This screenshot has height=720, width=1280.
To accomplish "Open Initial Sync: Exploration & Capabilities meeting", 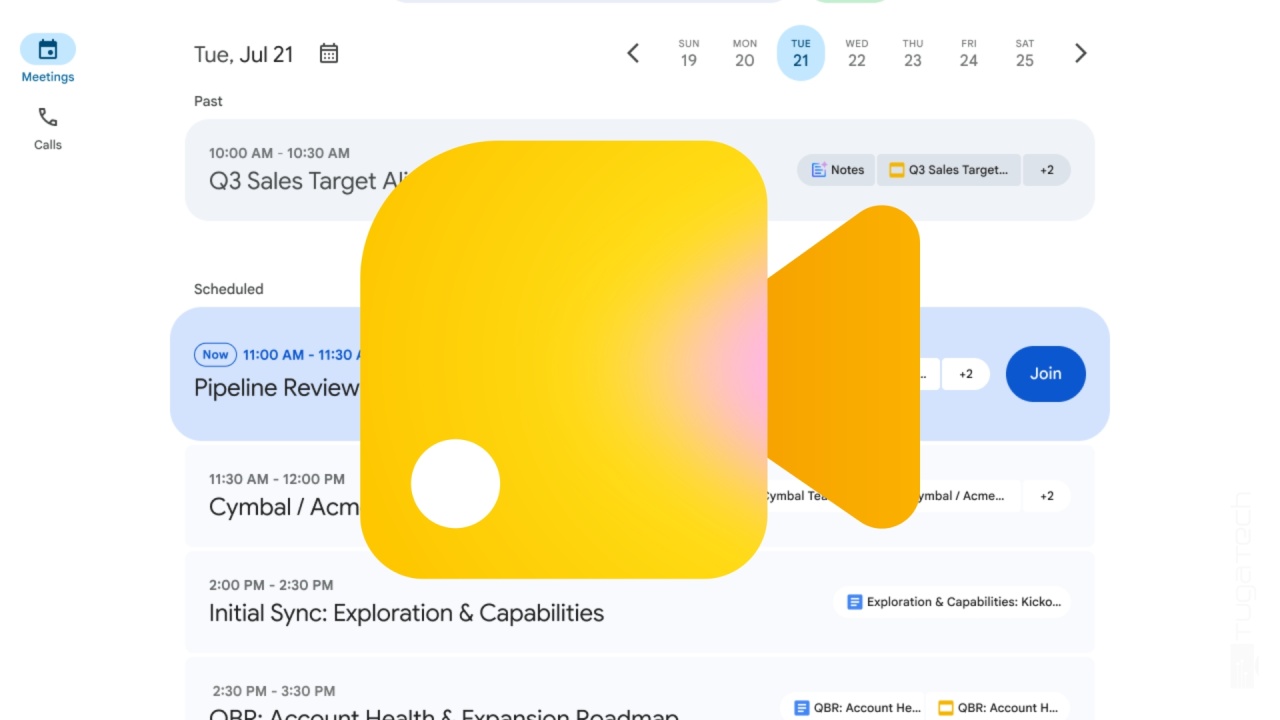I will (x=406, y=613).
